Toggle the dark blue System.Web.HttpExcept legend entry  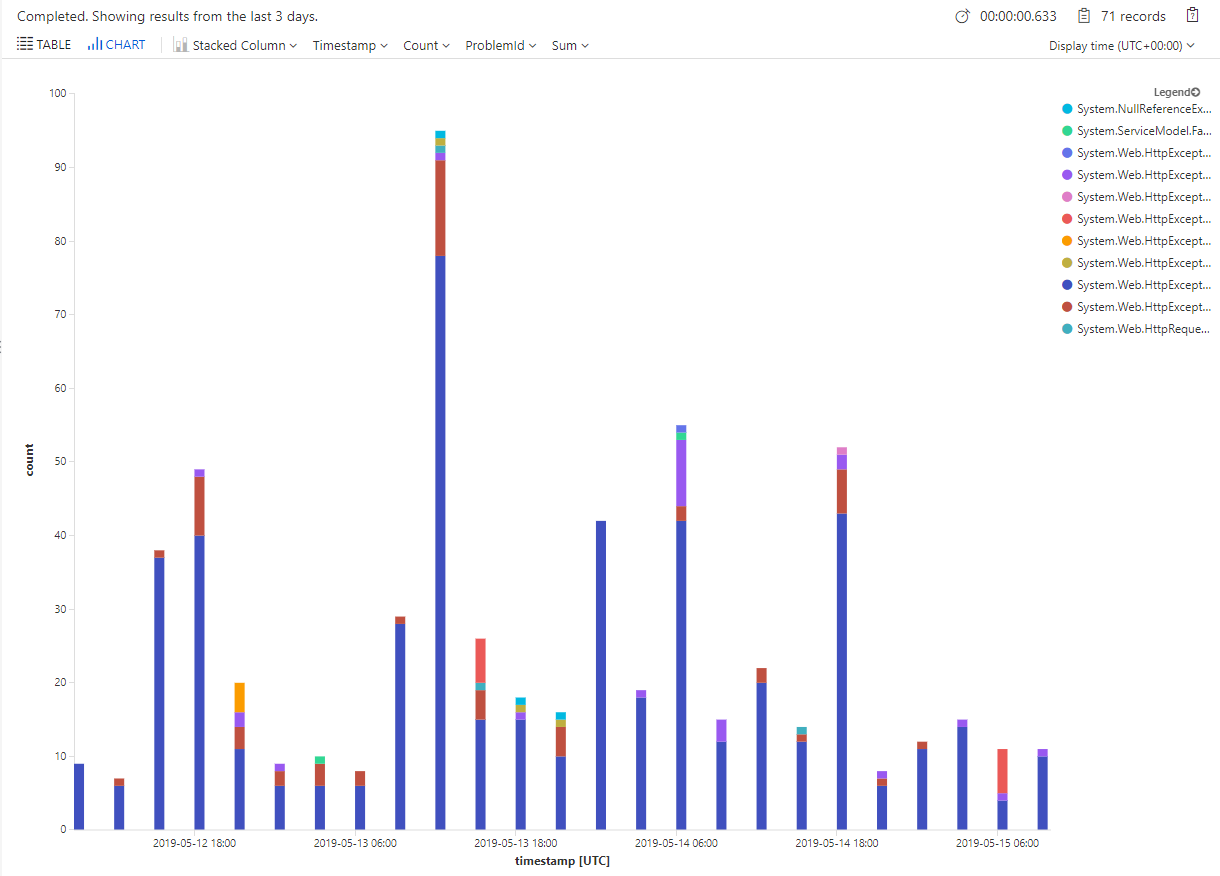pos(1137,285)
